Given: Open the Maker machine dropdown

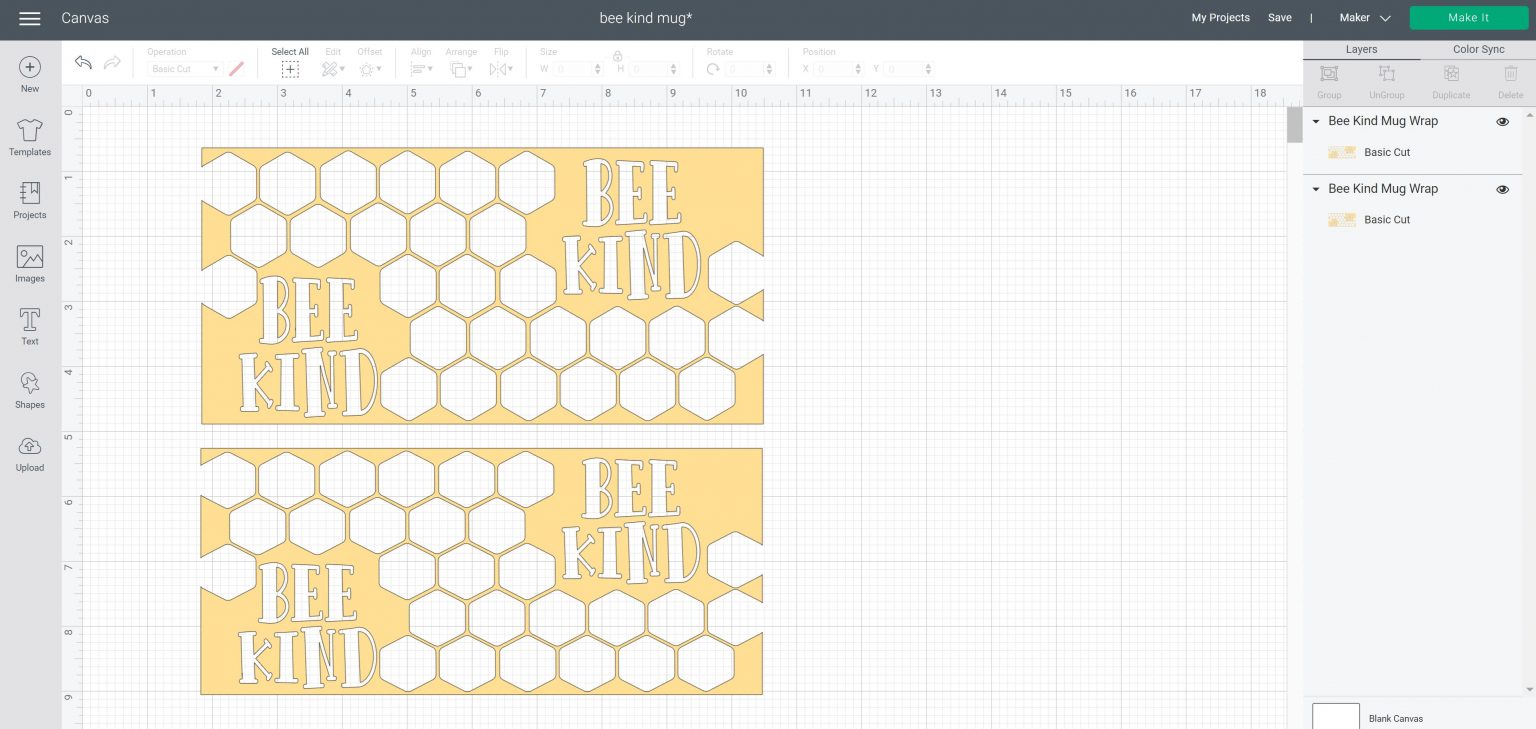Looking at the screenshot, I should coord(1365,18).
